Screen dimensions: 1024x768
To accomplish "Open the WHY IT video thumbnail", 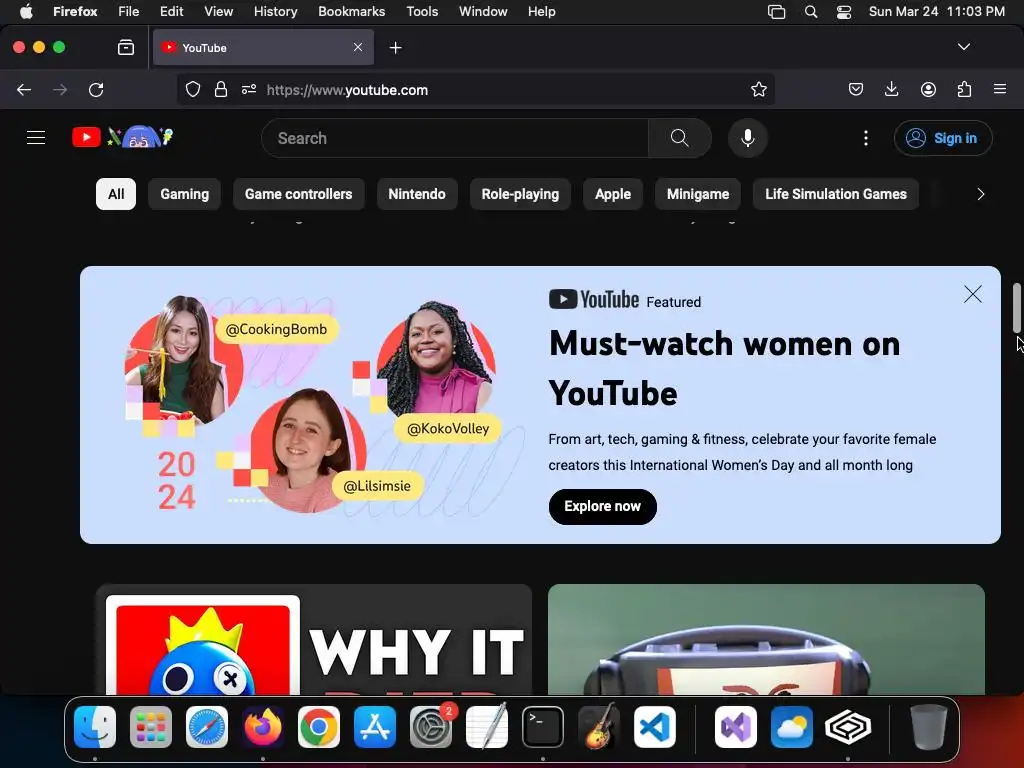I will point(314,640).
